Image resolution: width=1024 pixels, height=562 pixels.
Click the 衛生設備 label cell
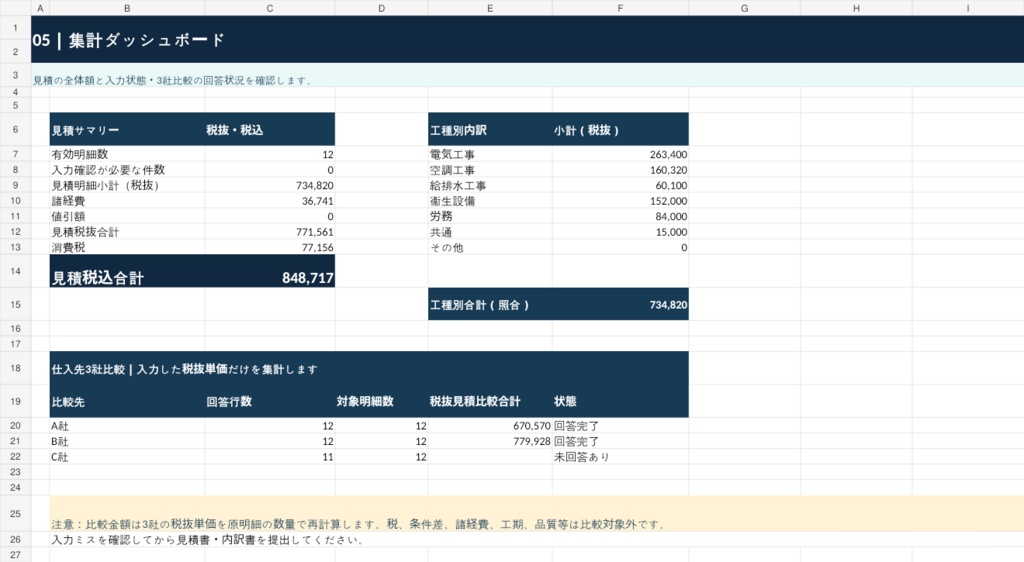coord(490,201)
